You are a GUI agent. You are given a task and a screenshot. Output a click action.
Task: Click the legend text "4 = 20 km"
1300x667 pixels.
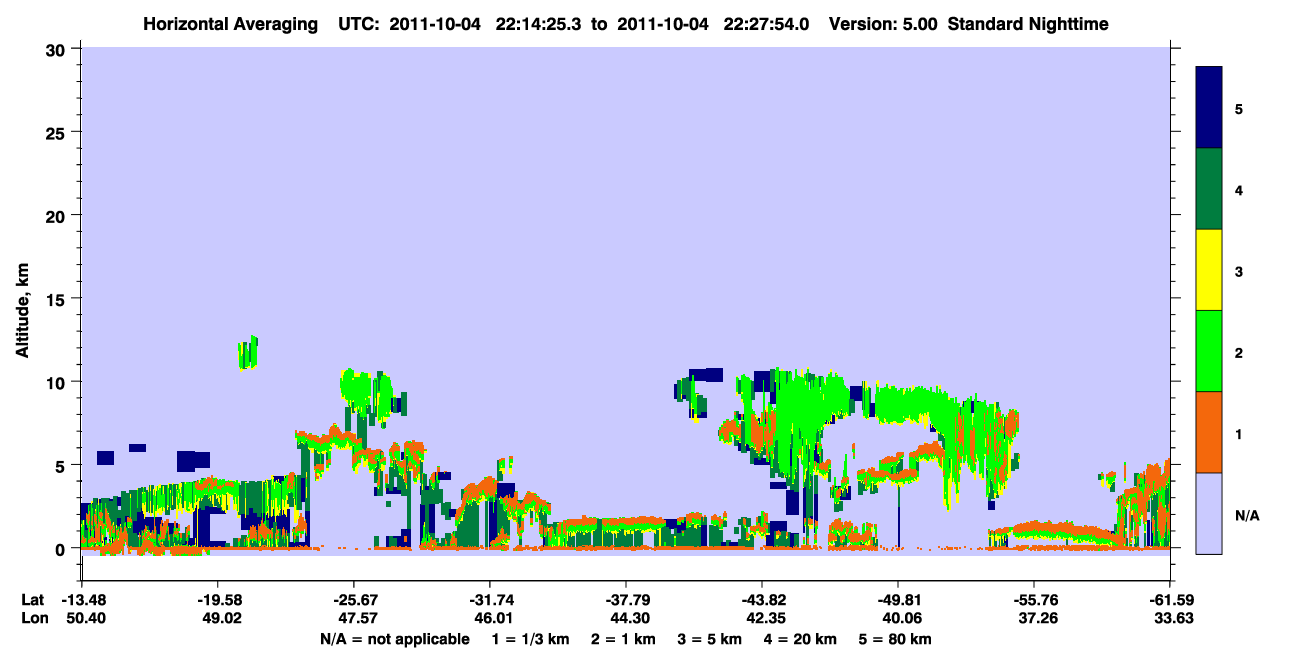point(800,639)
